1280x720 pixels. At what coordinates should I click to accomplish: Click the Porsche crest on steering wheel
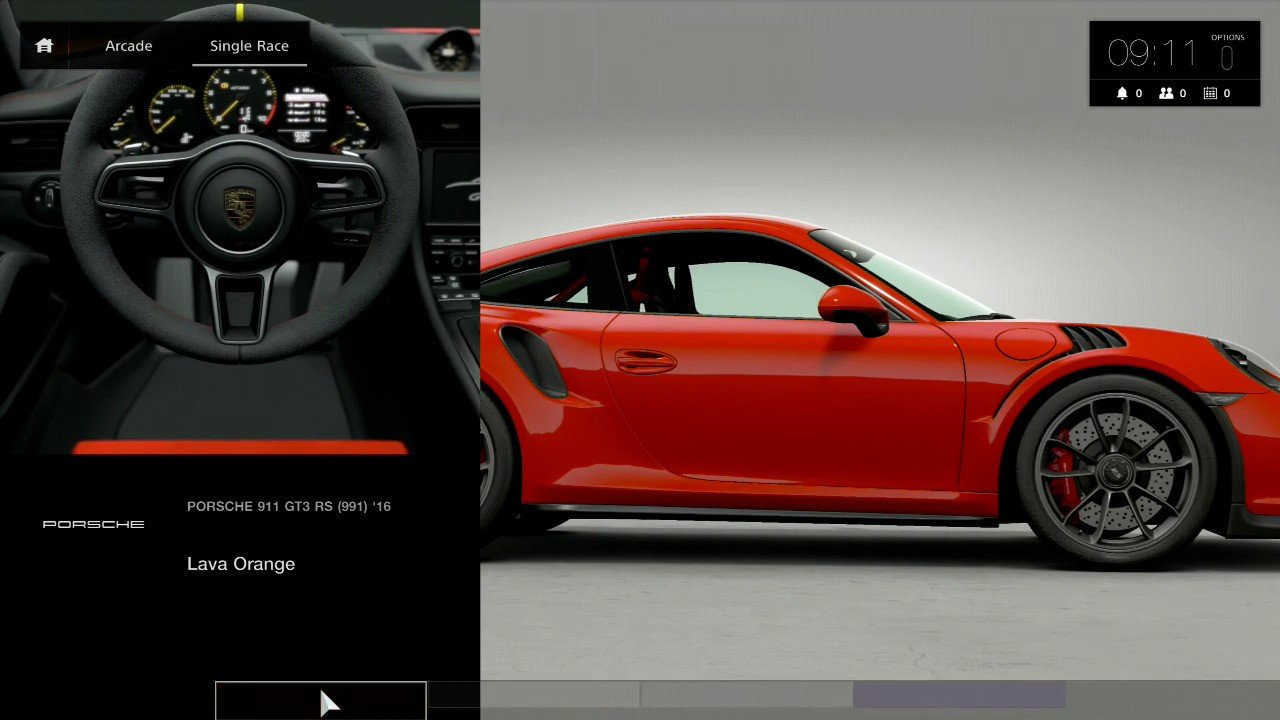pyautogui.click(x=239, y=207)
